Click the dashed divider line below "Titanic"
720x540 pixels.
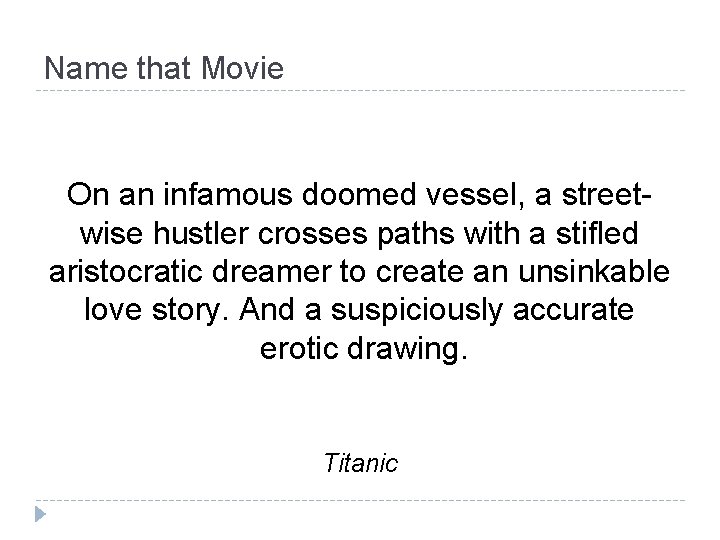pyautogui.click(x=360, y=500)
